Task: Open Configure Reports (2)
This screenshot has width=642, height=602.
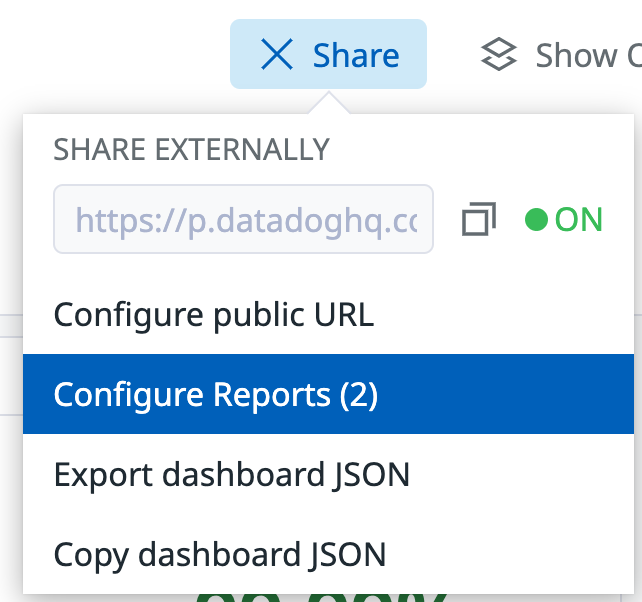Action: tap(215, 395)
